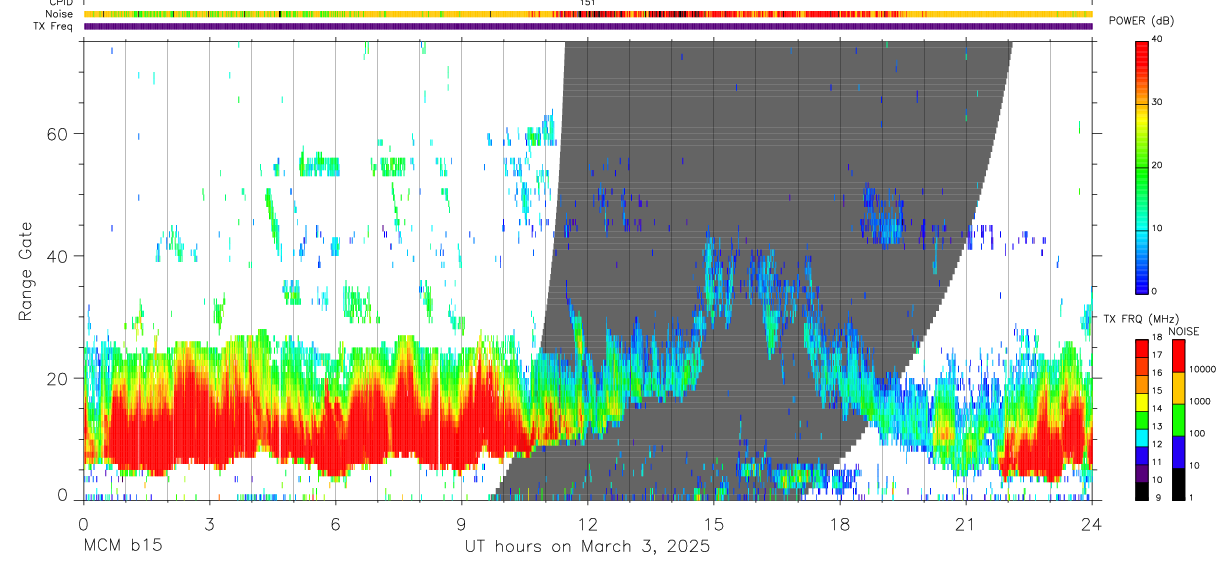Click the '151' CPID value
The image size is (1228, 567).
[x=588, y=3]
